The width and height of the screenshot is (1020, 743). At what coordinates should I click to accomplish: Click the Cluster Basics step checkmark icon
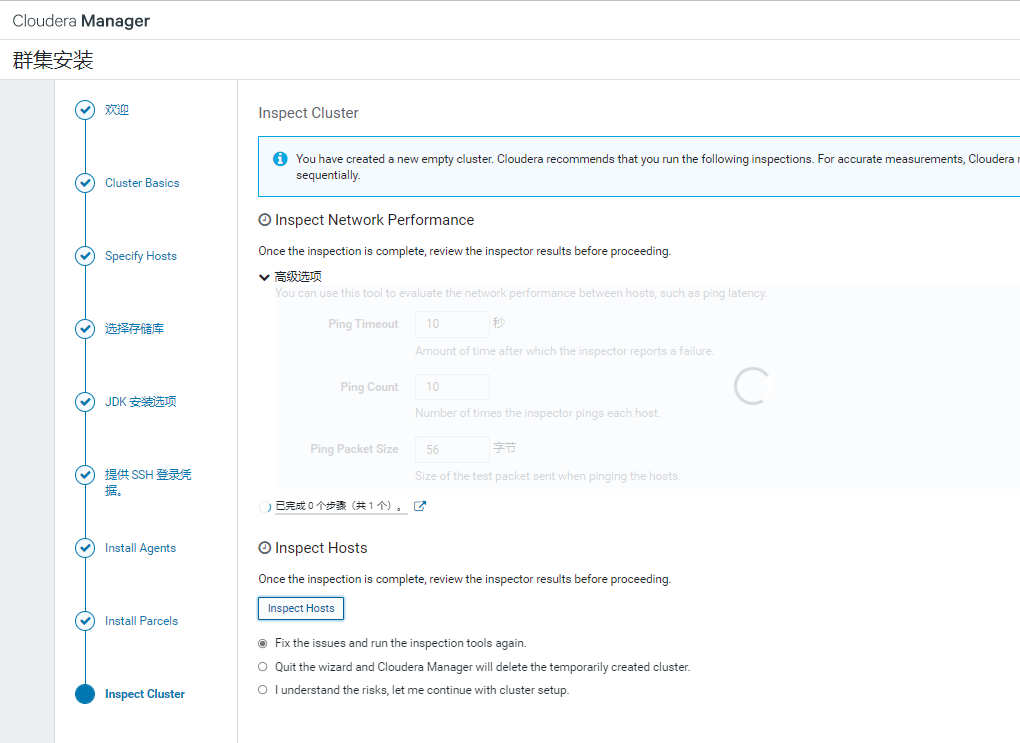click(x=85, y=183)
